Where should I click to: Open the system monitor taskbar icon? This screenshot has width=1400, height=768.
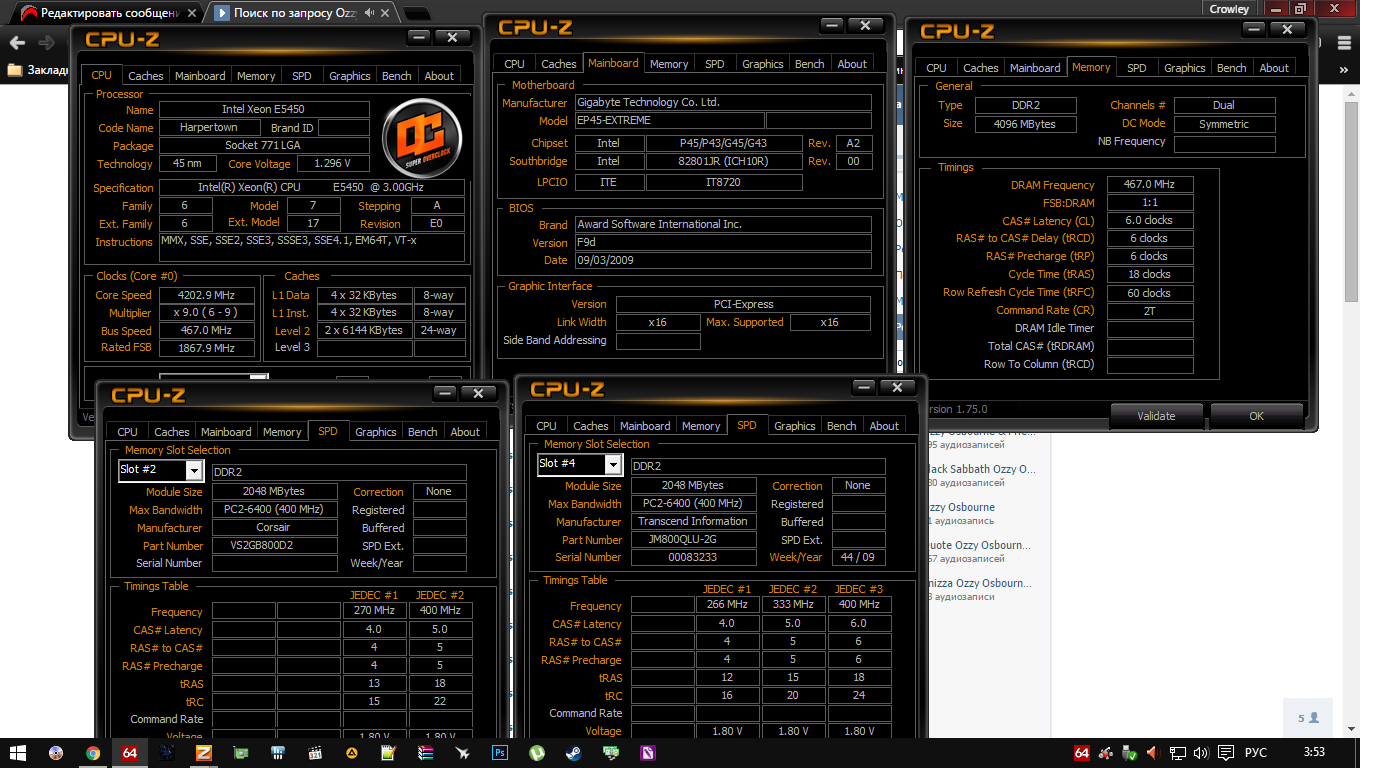278,753
